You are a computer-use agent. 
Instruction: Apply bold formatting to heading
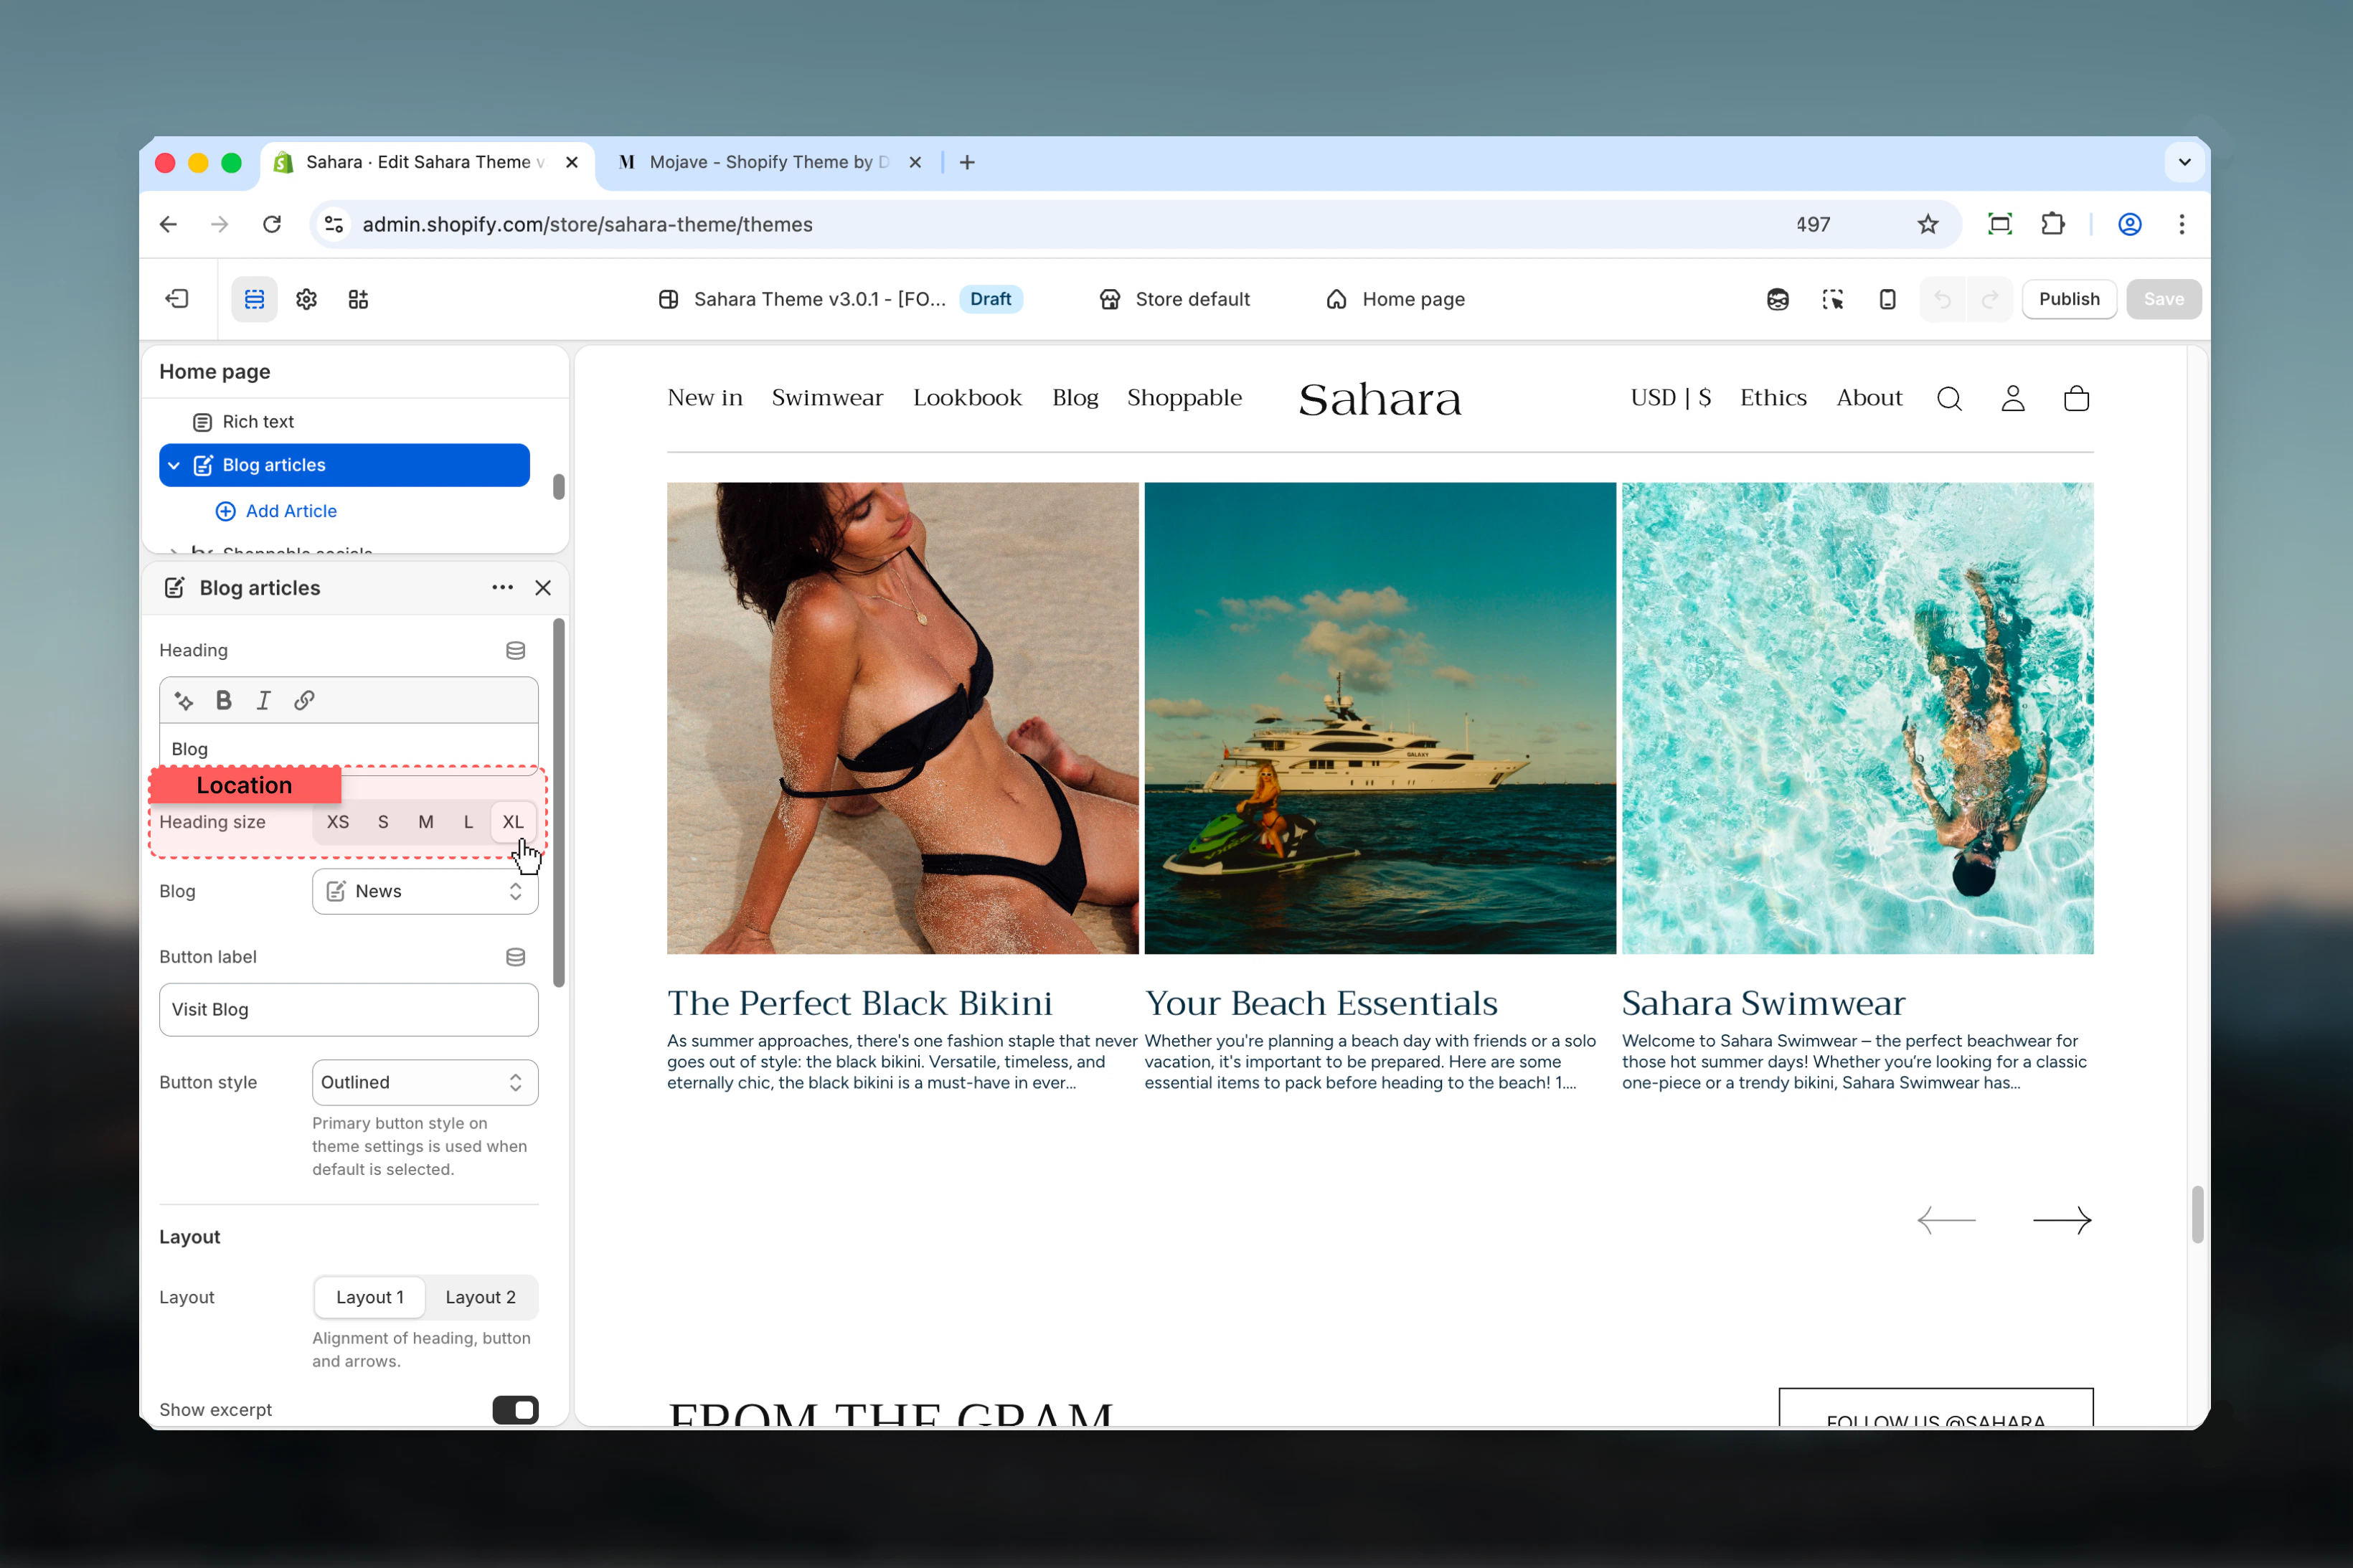[224, 700]
